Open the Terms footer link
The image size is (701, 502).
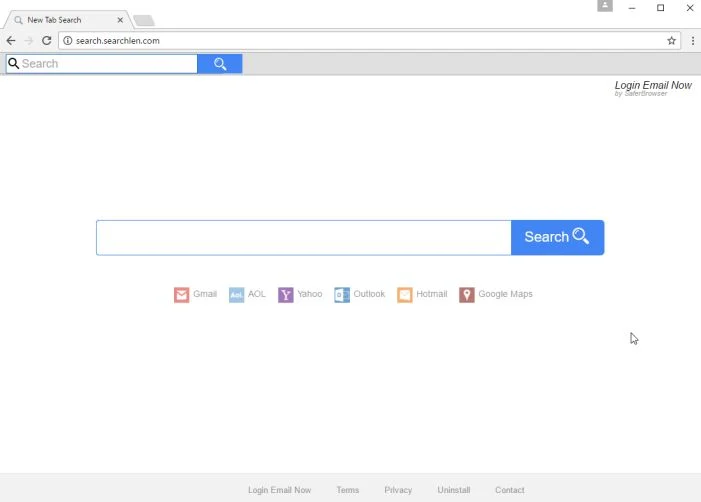[x=347, y=490]
